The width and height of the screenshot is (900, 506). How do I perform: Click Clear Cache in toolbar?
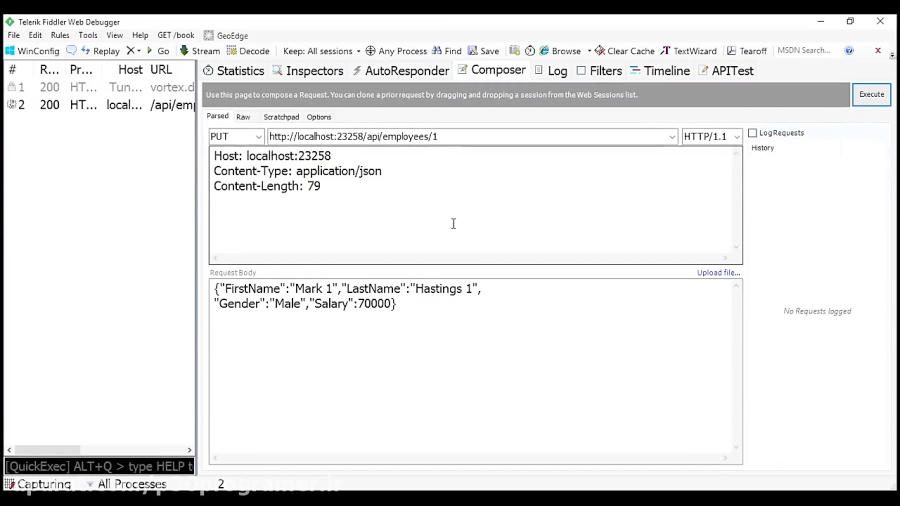click(624, 50)
